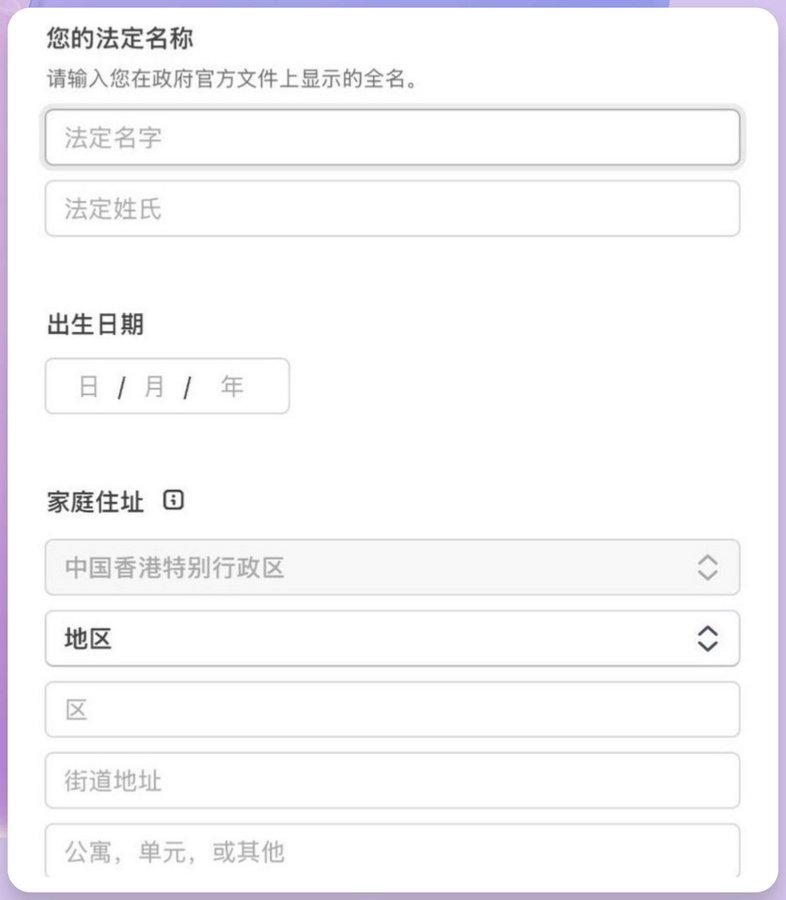This screenshot has width=786, height=900.
Task: Click the chevron on the 地区 dropdown
Action: [706, 638]
